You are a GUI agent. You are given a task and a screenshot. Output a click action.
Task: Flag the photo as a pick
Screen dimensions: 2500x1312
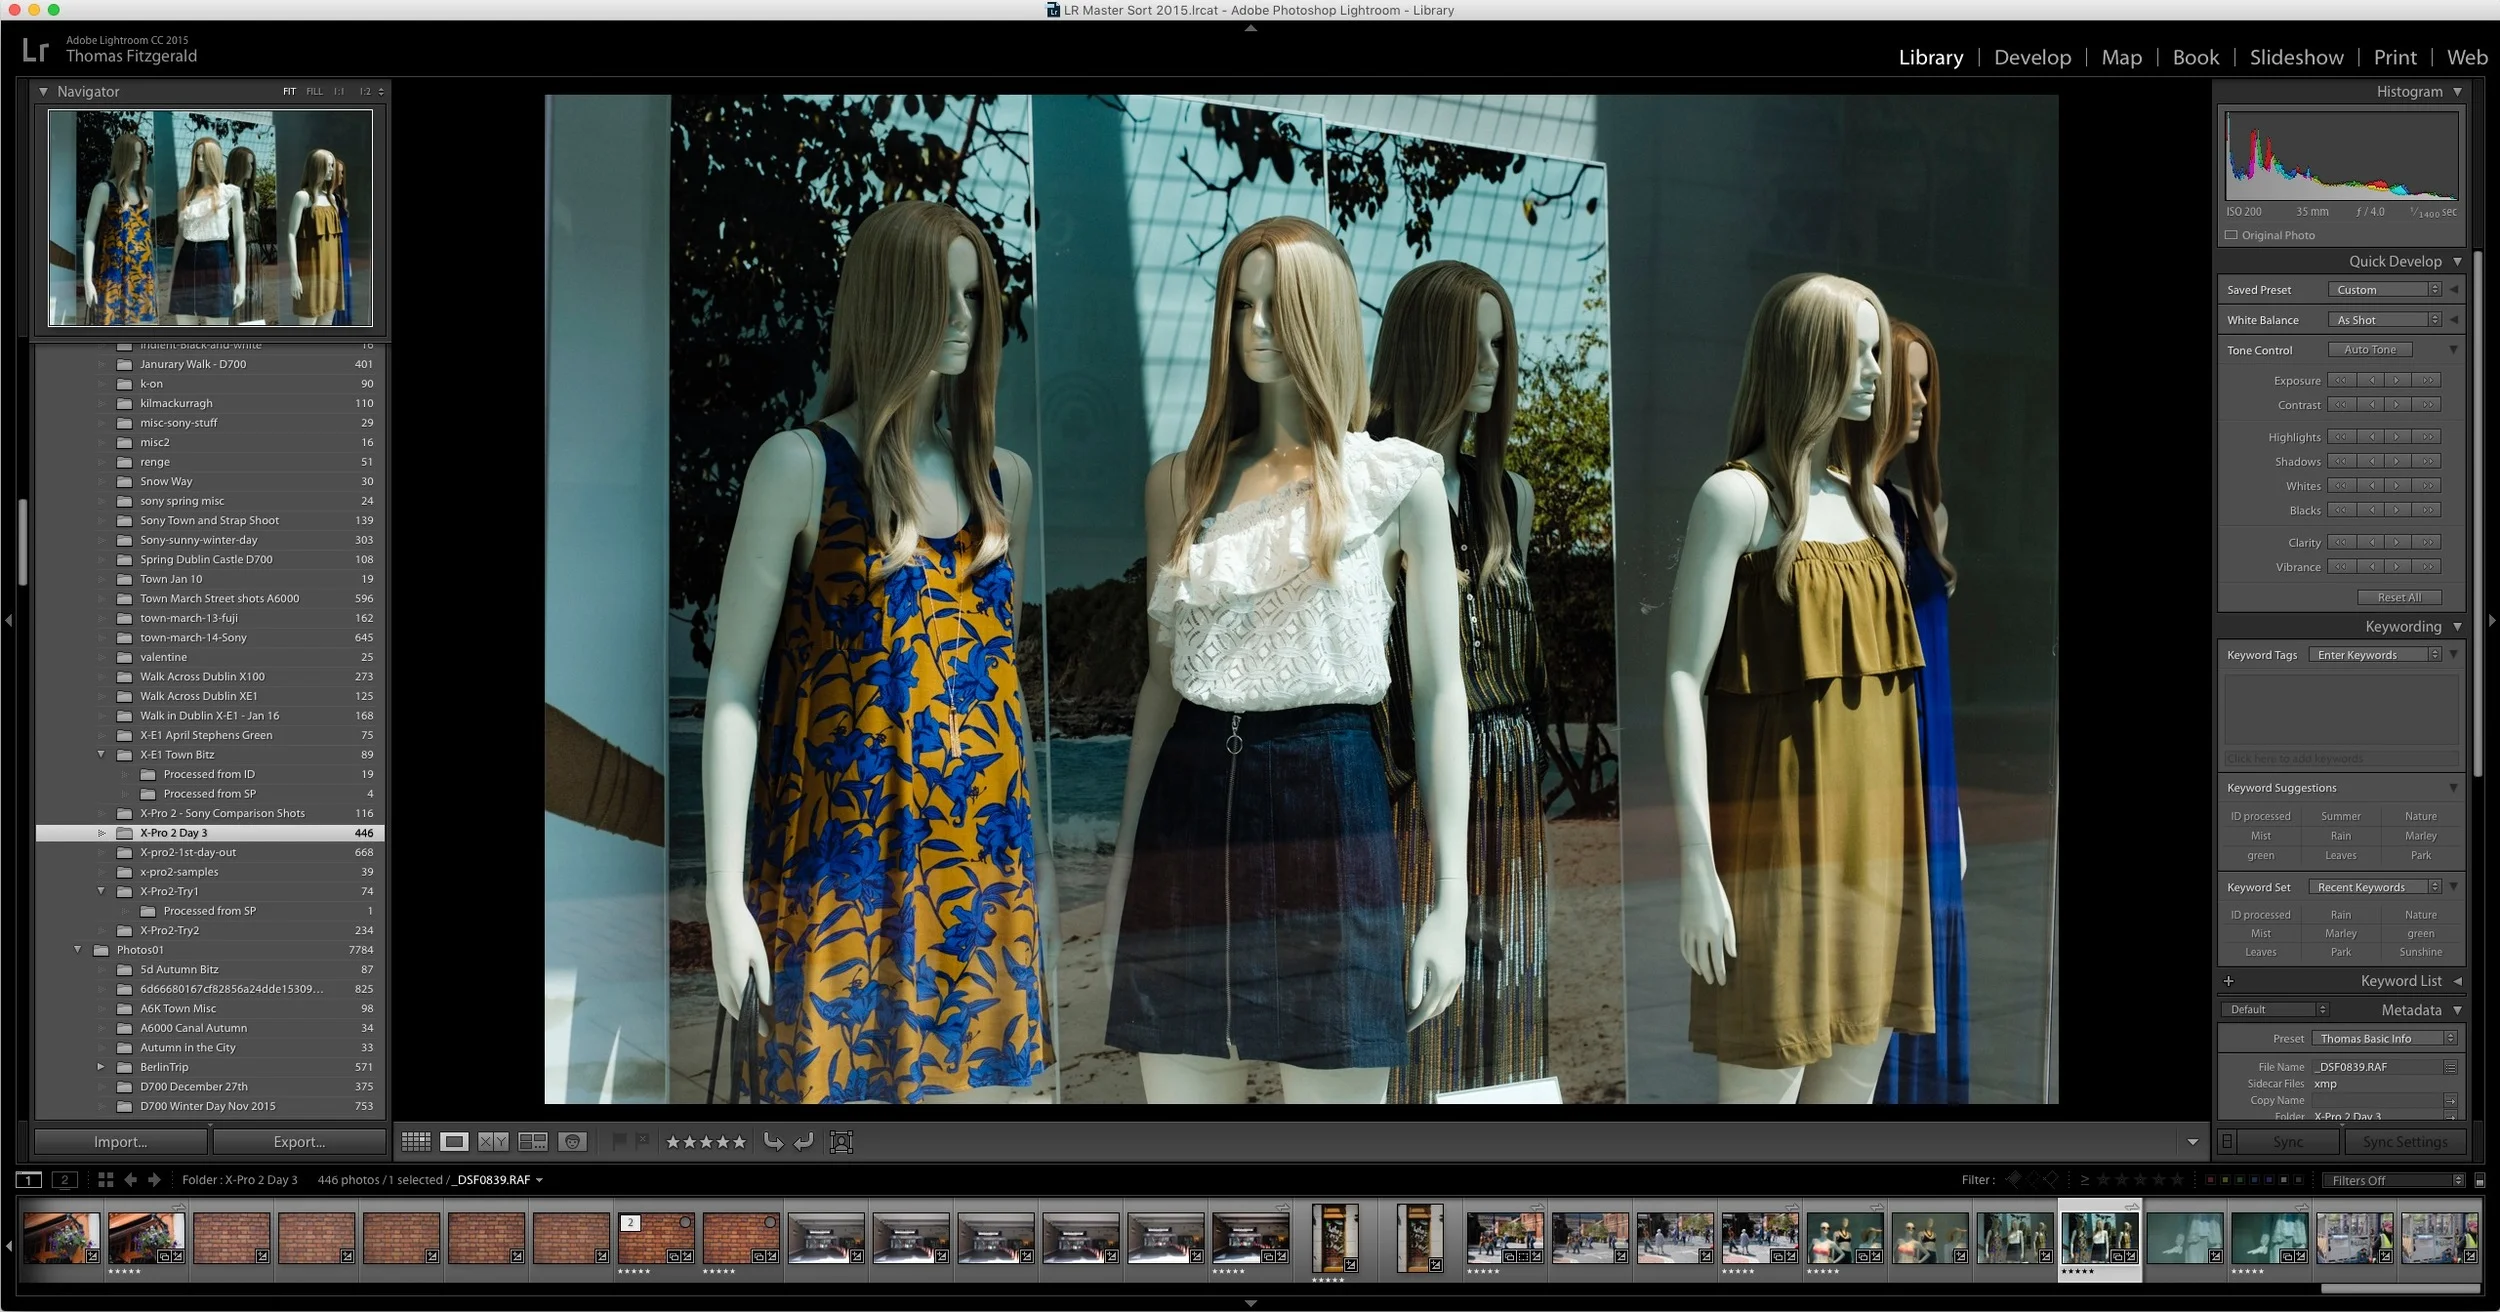[621, 1140]
